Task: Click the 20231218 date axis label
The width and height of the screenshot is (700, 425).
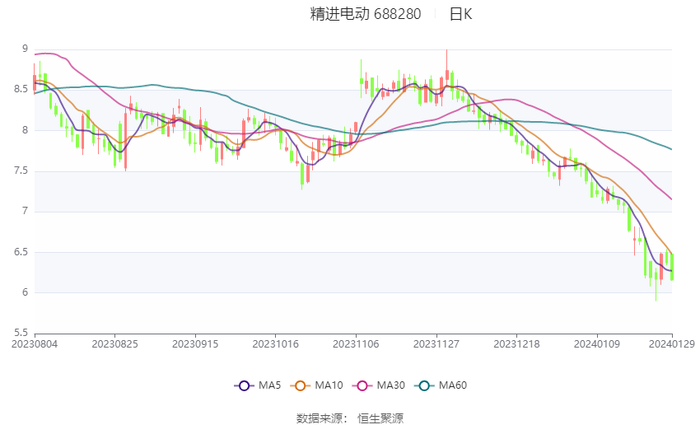Action: 515,343
